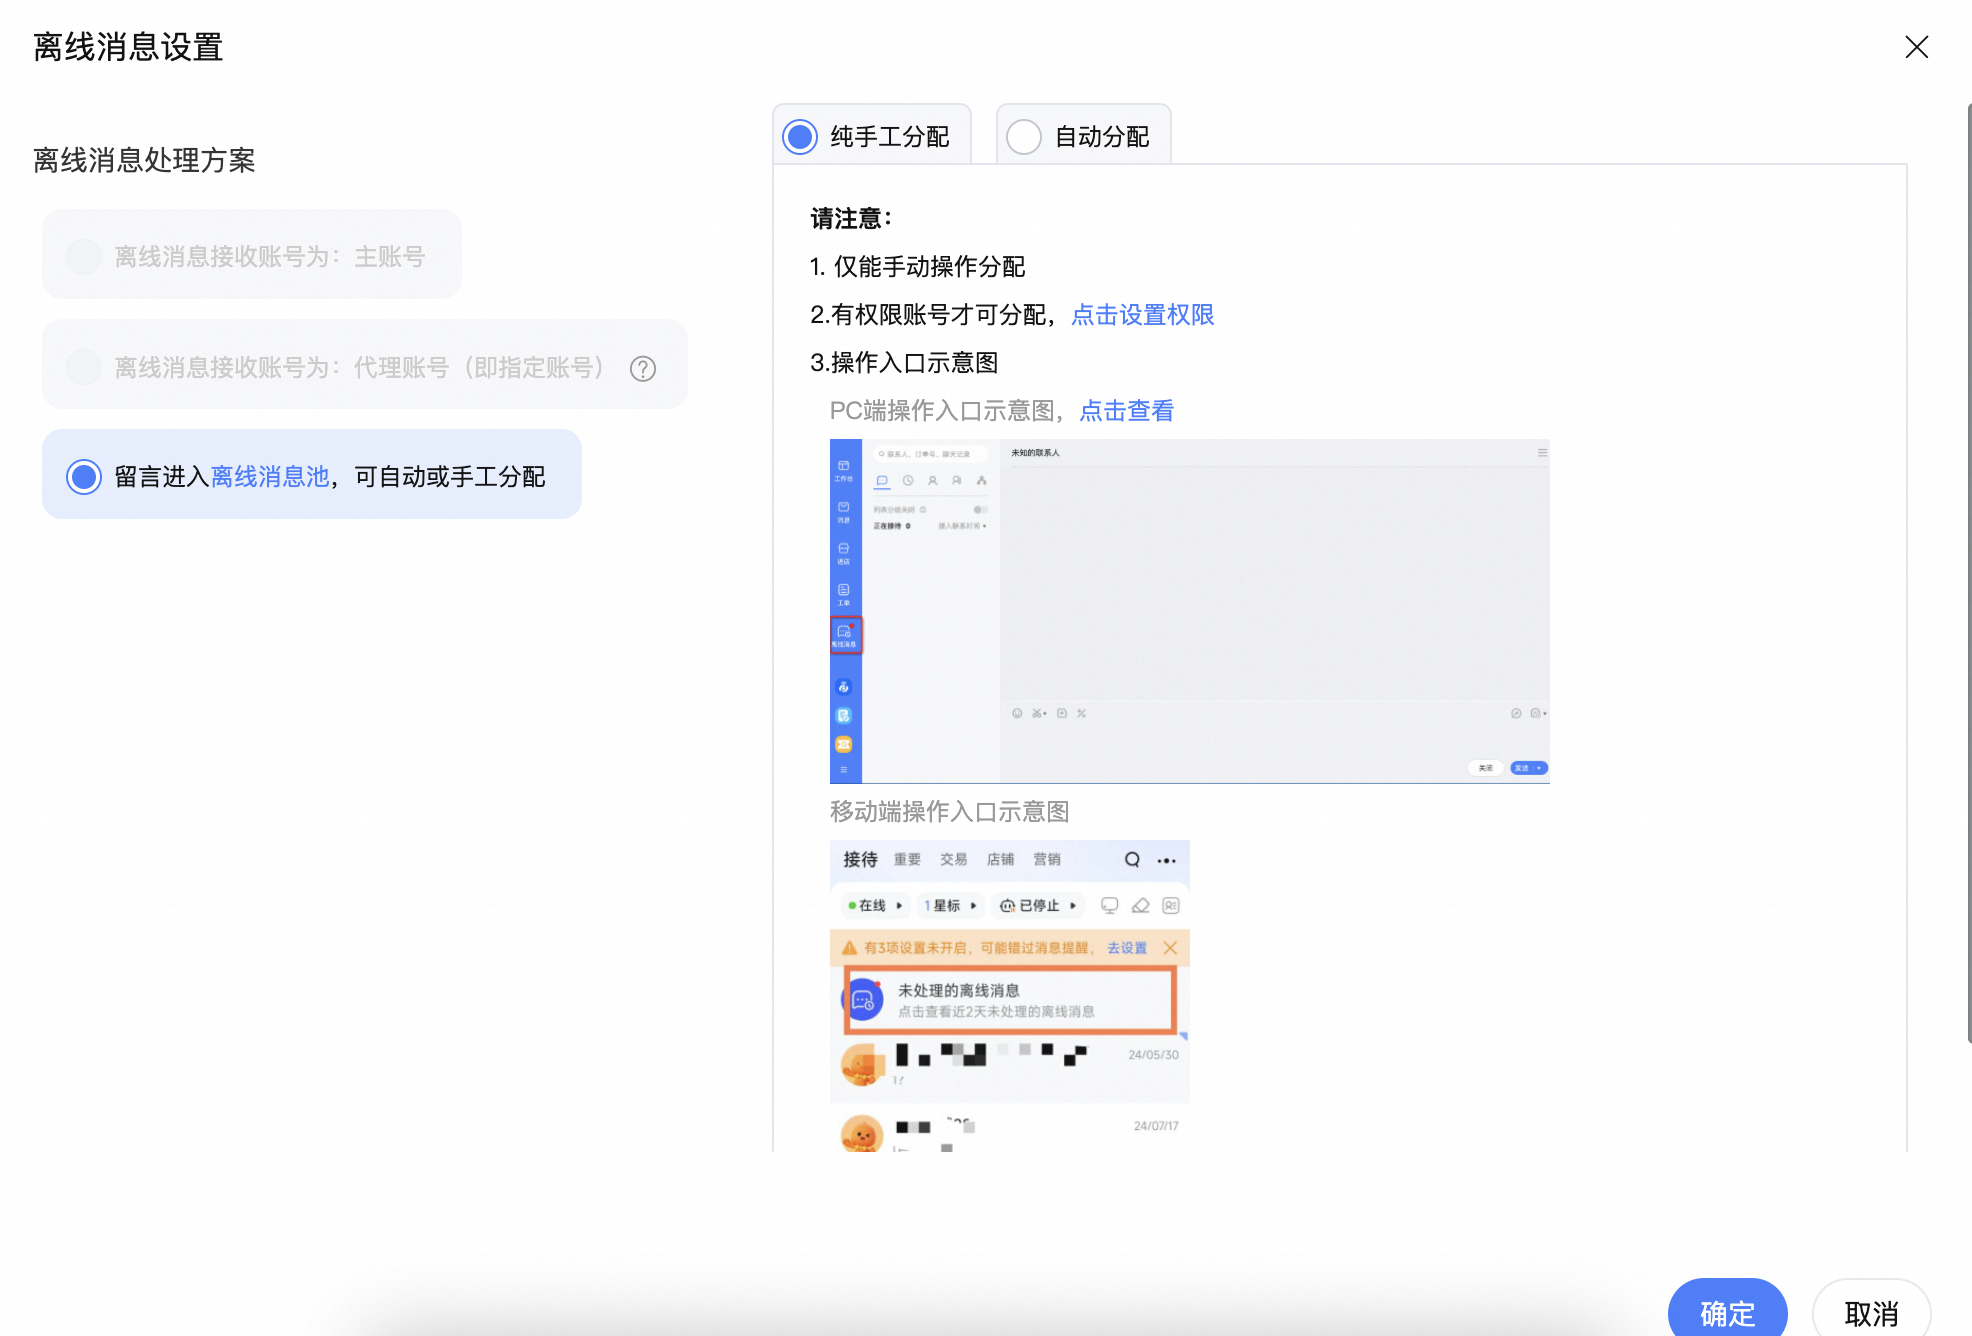Expand the 星标 dropdown in preview

point(950,905)
